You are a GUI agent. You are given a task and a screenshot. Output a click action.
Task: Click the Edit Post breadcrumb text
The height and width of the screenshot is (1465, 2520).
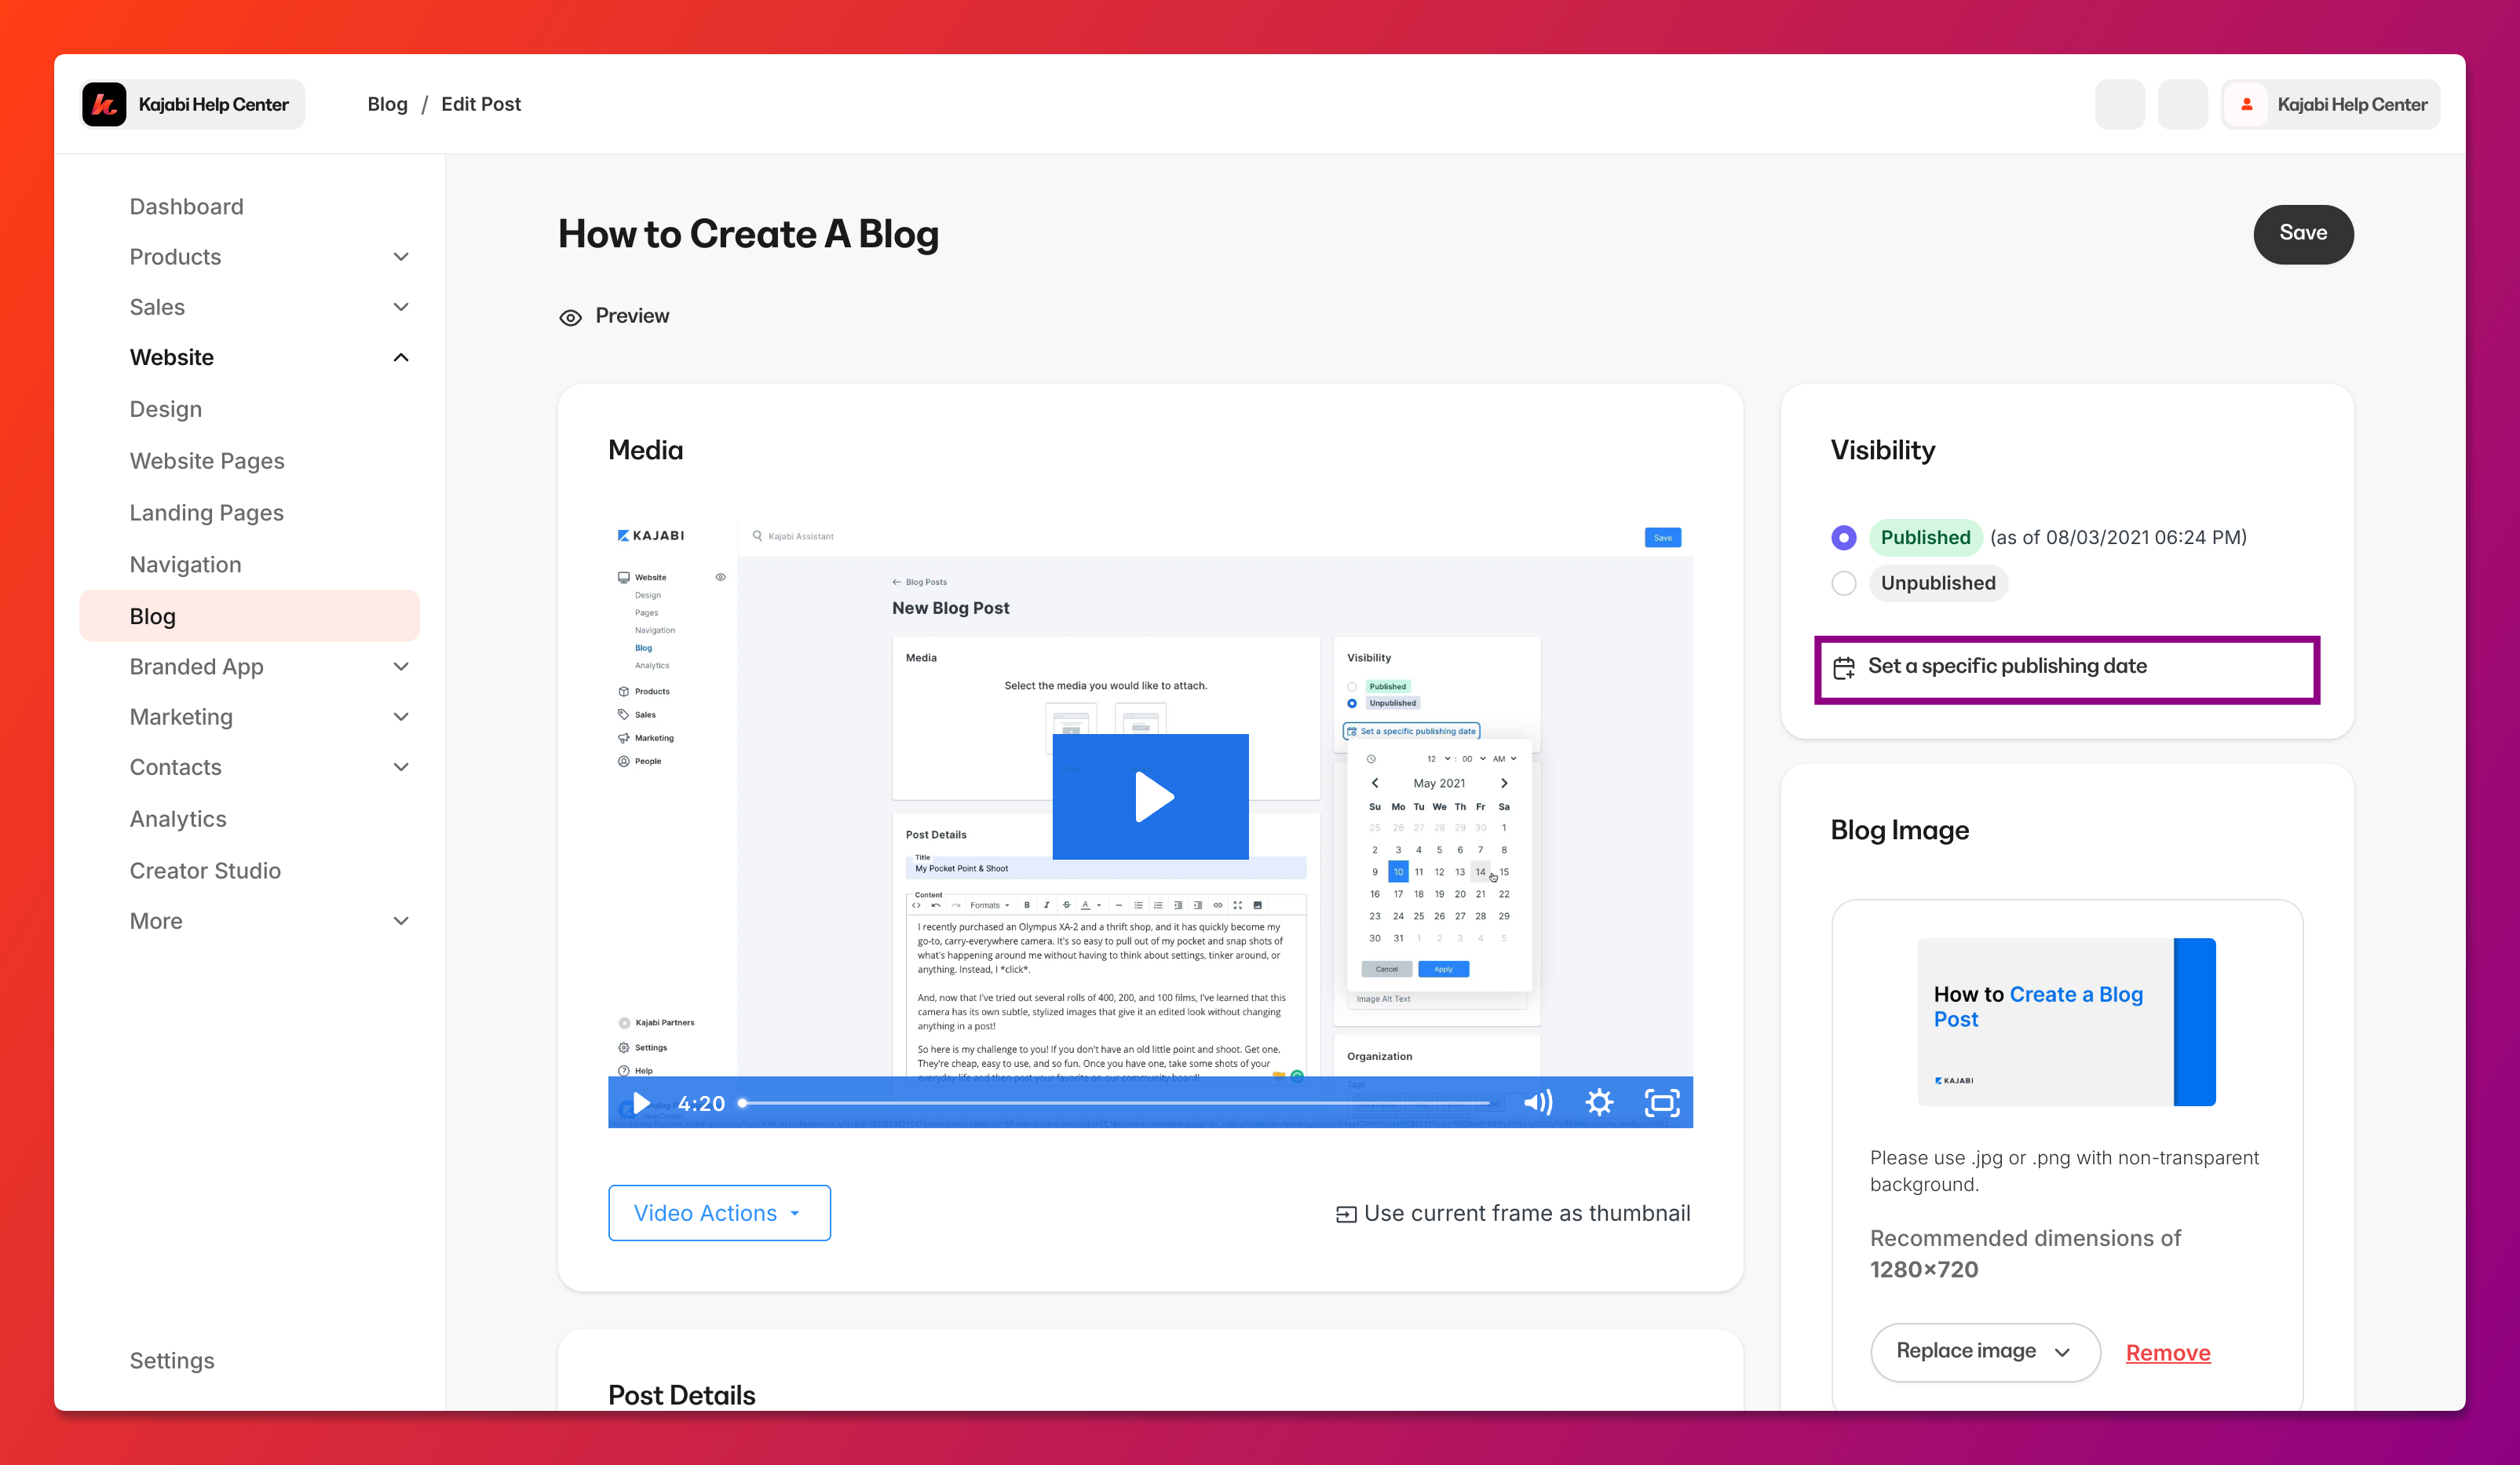(x=481, y=104)
